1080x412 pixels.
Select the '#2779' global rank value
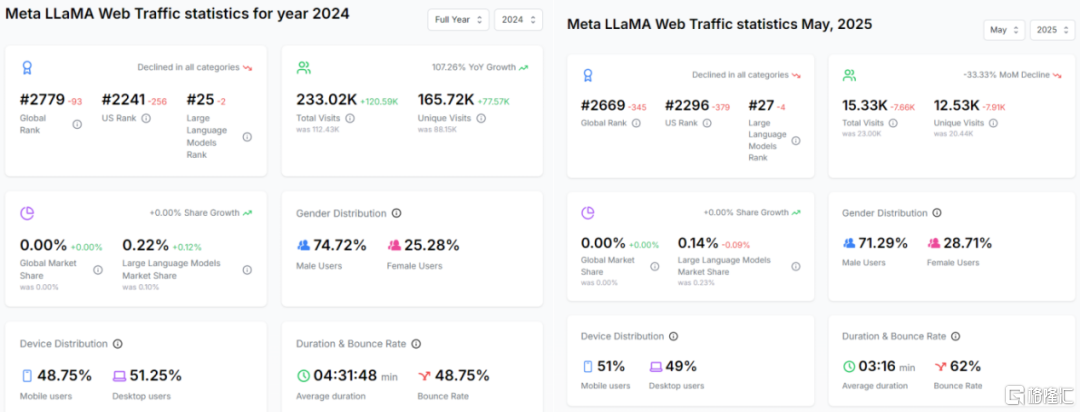[42, 101]
